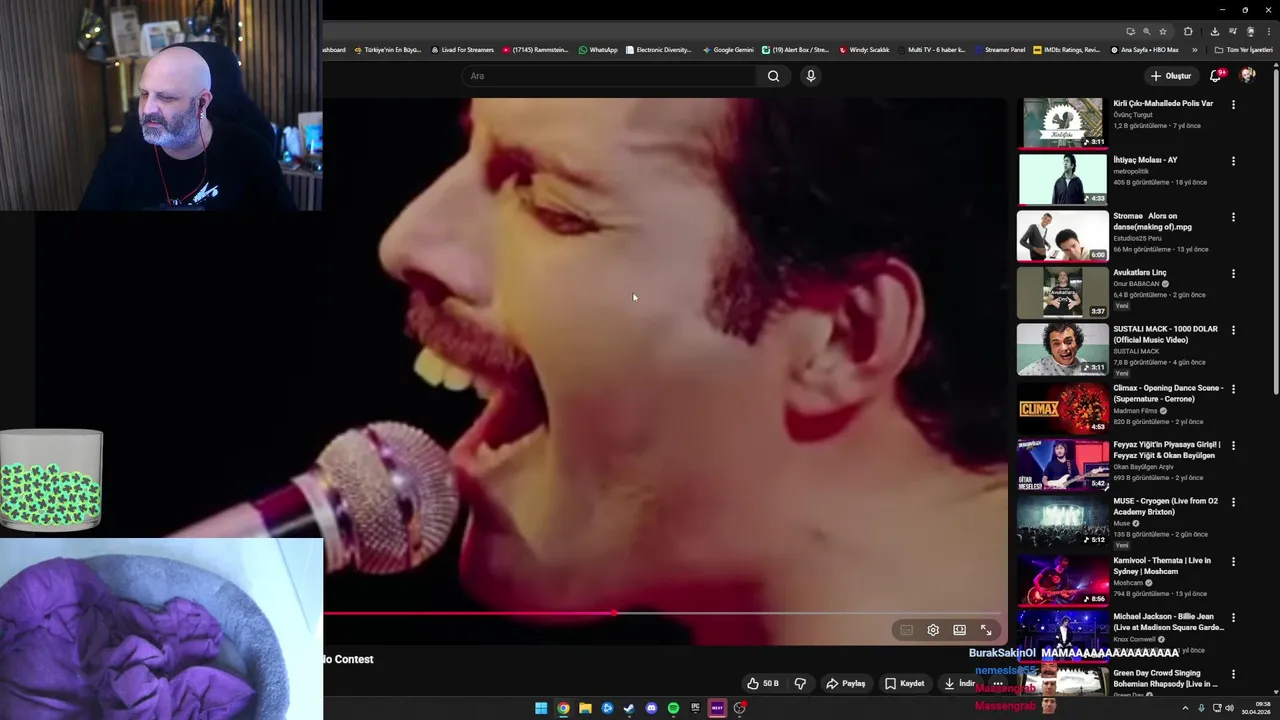Open video player settings gear
The image size is (1280, 720).
933,630
